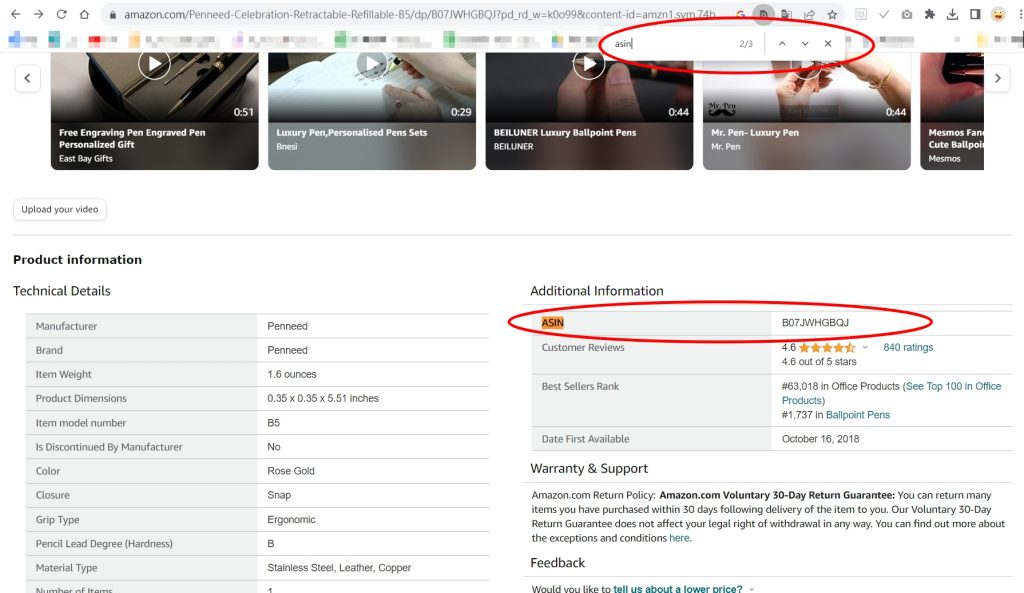Open the downloads icon in toolbar

point(952,15)
